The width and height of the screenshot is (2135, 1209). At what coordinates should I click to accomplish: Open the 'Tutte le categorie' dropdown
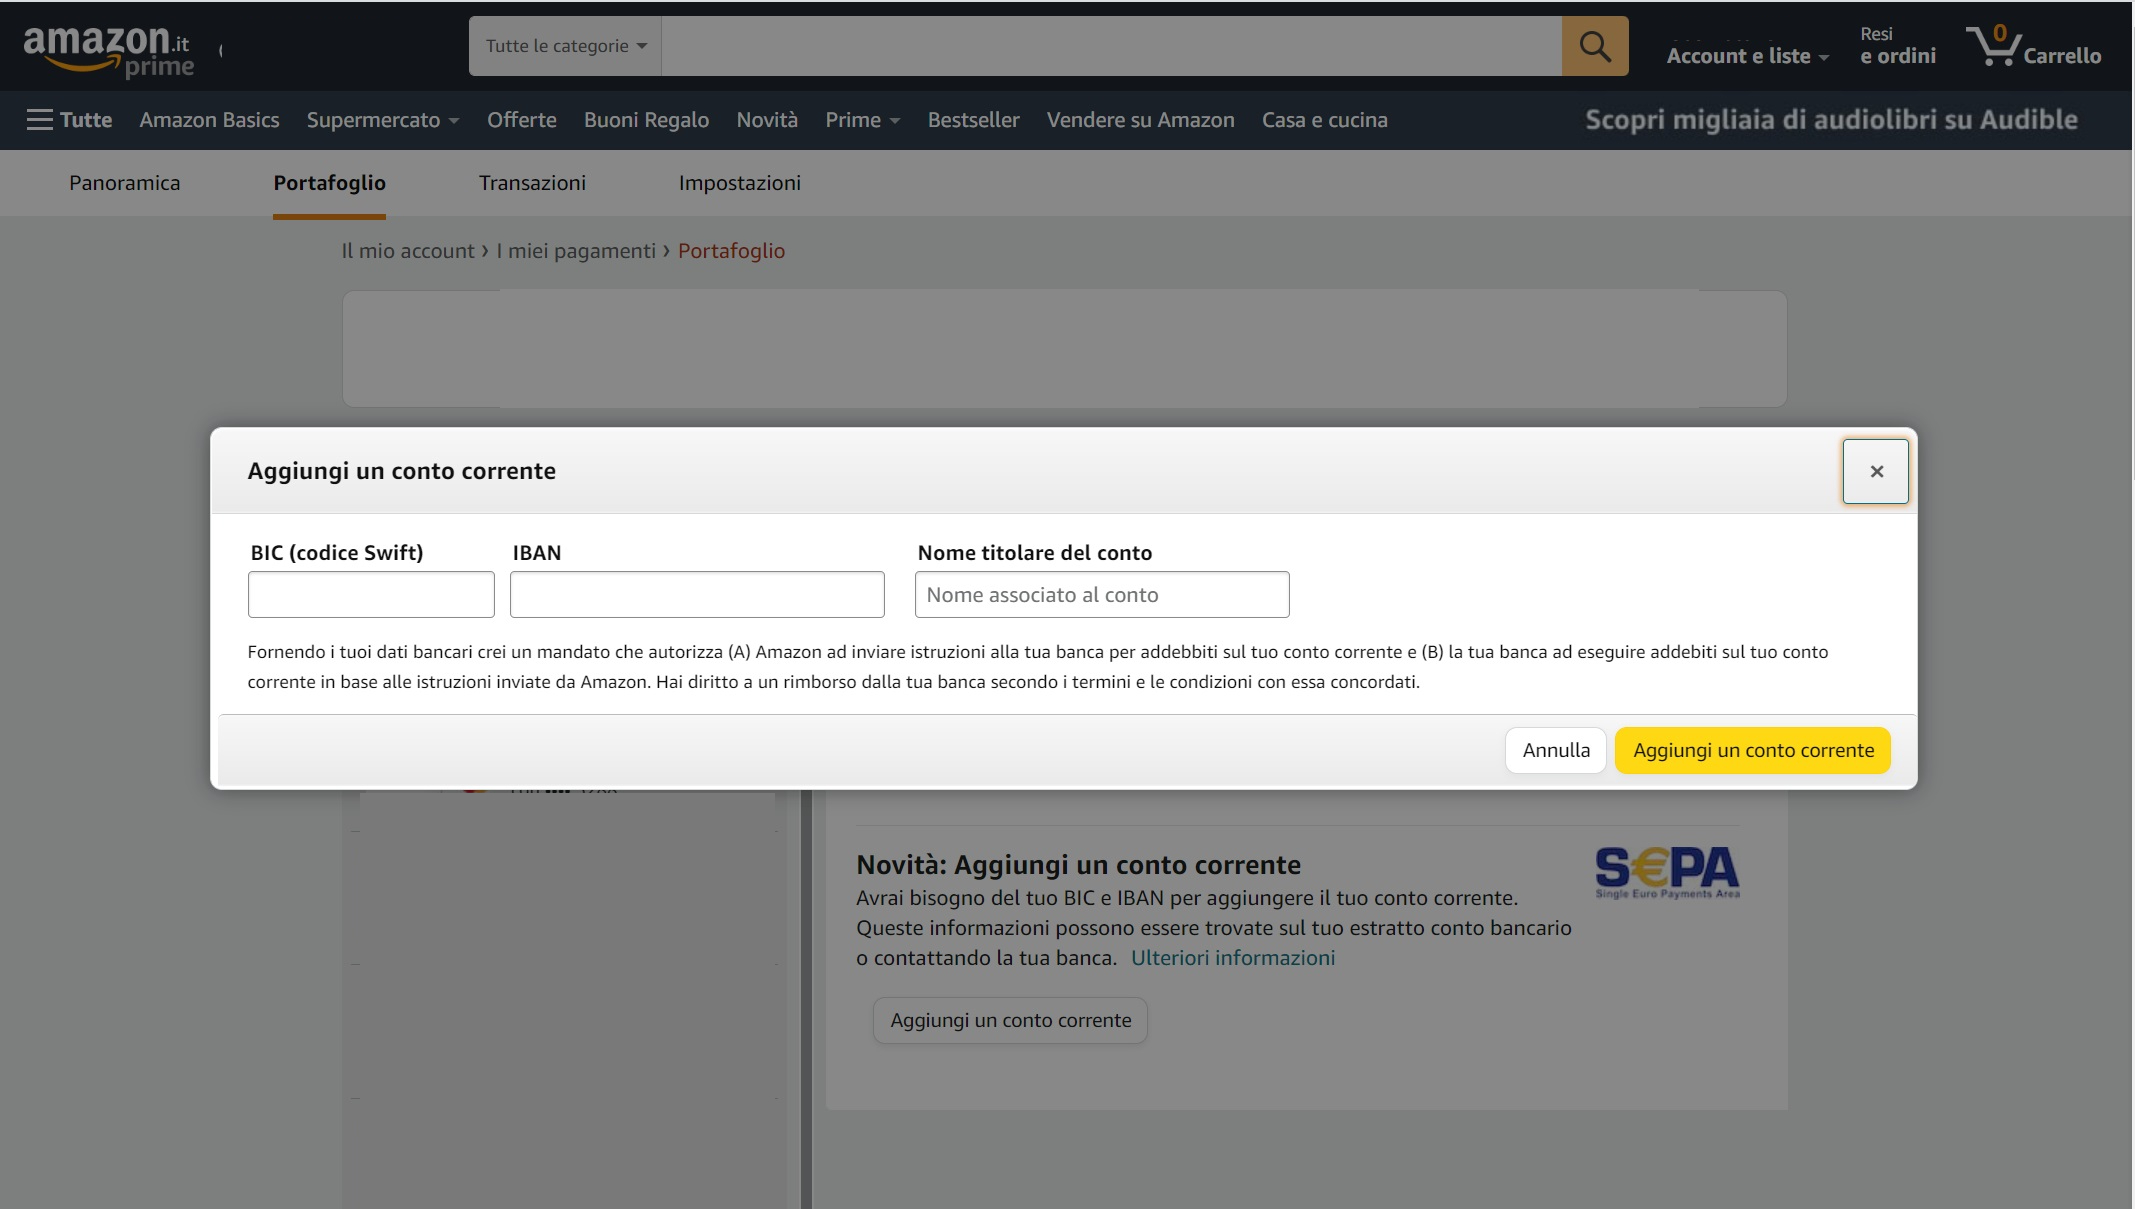563,45
